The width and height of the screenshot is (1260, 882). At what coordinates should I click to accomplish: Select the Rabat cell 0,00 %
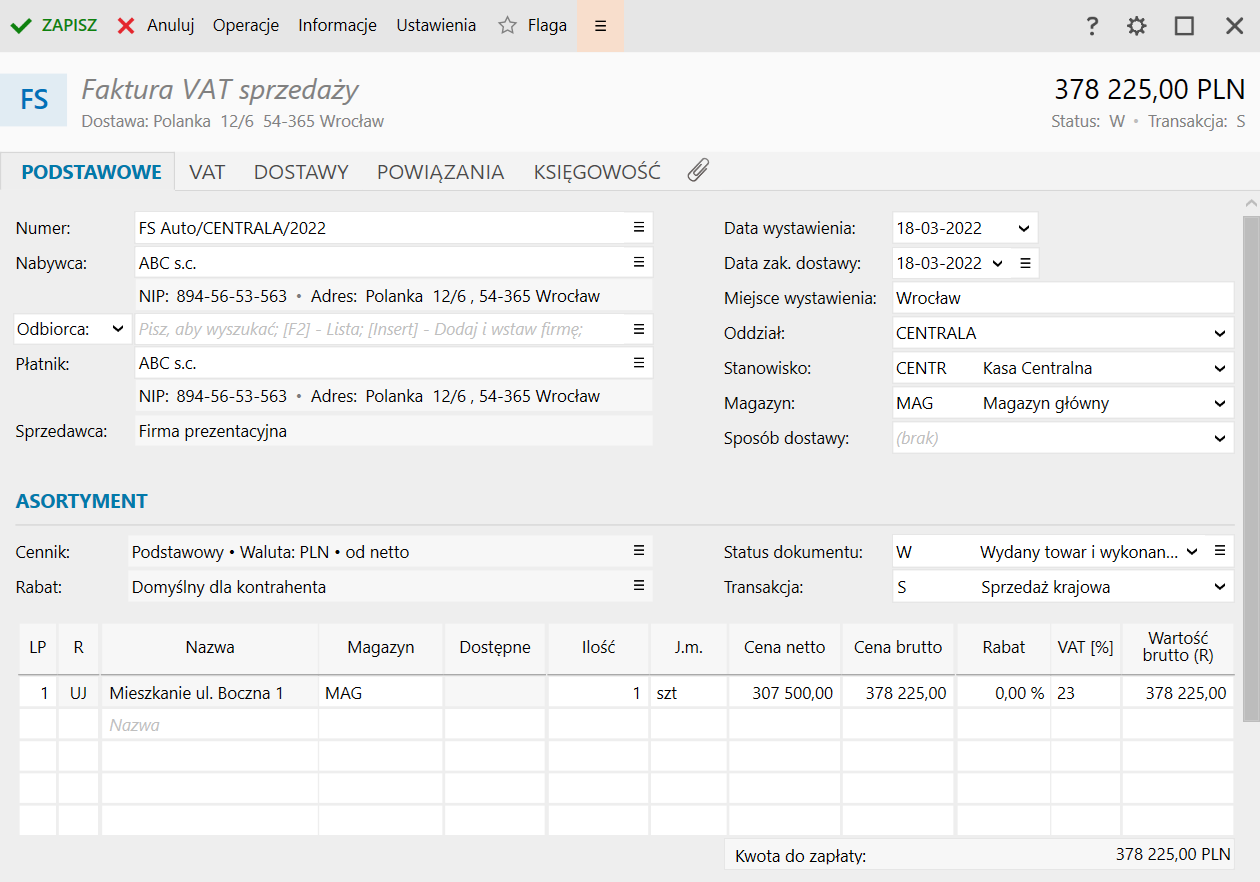click(x=1004, y=692)
